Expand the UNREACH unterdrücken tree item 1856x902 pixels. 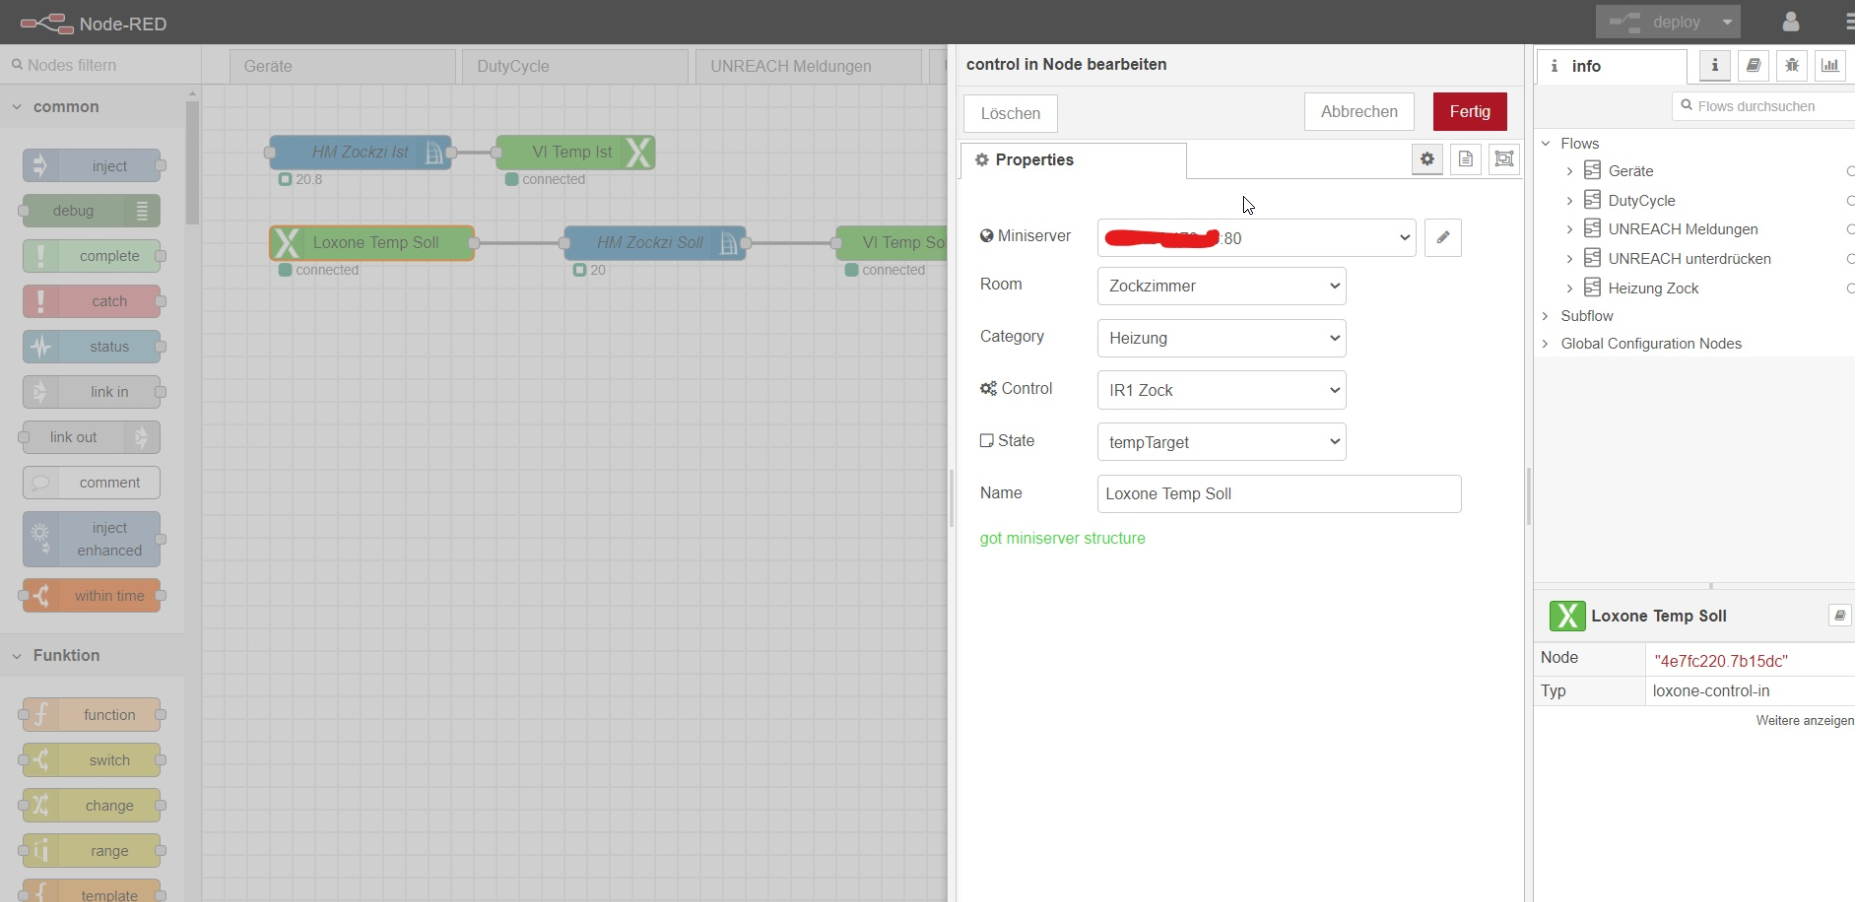pos(1570,259)
